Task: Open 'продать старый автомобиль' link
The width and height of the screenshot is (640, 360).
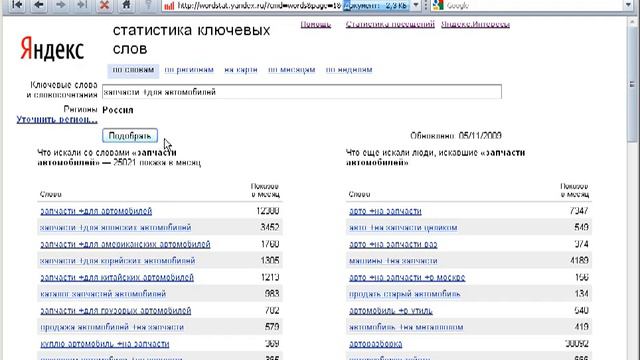Action: 404,294
